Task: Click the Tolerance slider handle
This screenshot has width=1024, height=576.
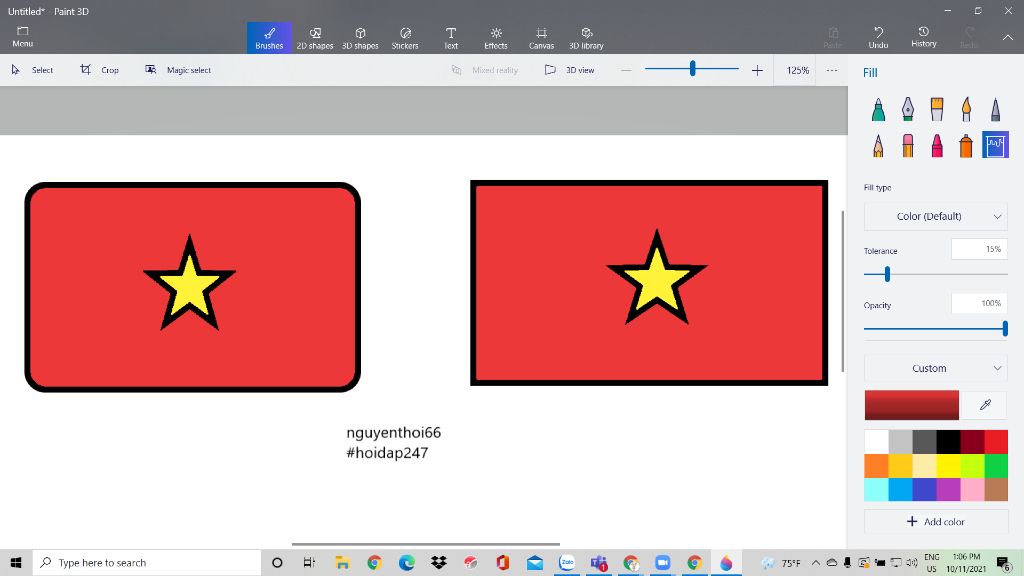Action: click(887, 274)
